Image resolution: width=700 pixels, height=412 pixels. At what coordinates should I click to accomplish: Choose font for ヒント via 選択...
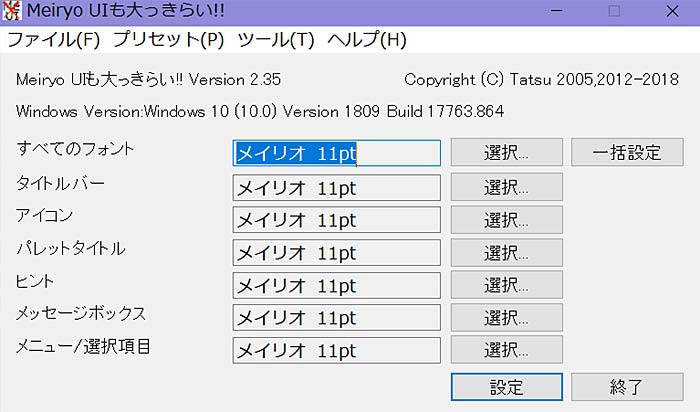coord(507,285)
